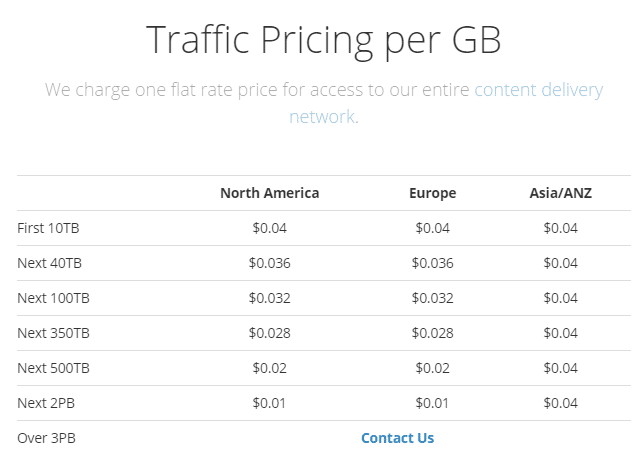Click the Next 2PB row label
The height and width of the screenshot is (457, 640).
[47, 403]
